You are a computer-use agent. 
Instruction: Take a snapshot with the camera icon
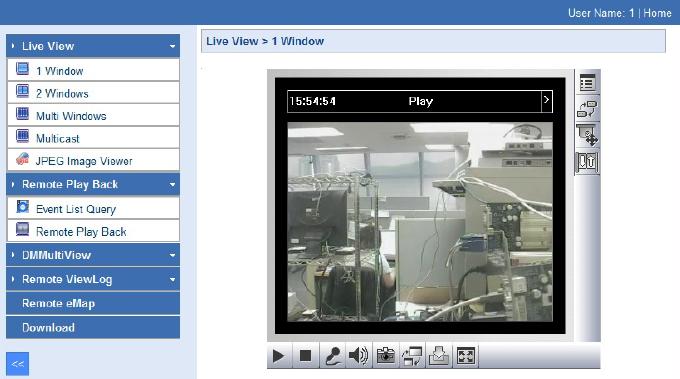[x=386, y=356]
